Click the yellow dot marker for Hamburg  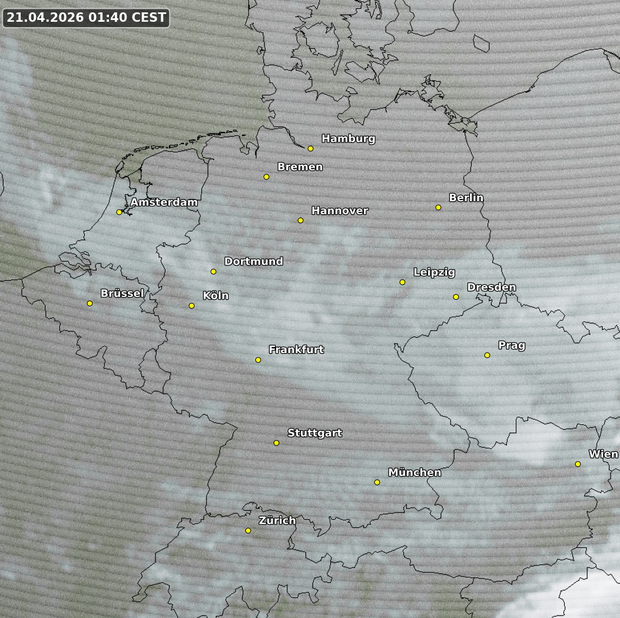point(311,148)
